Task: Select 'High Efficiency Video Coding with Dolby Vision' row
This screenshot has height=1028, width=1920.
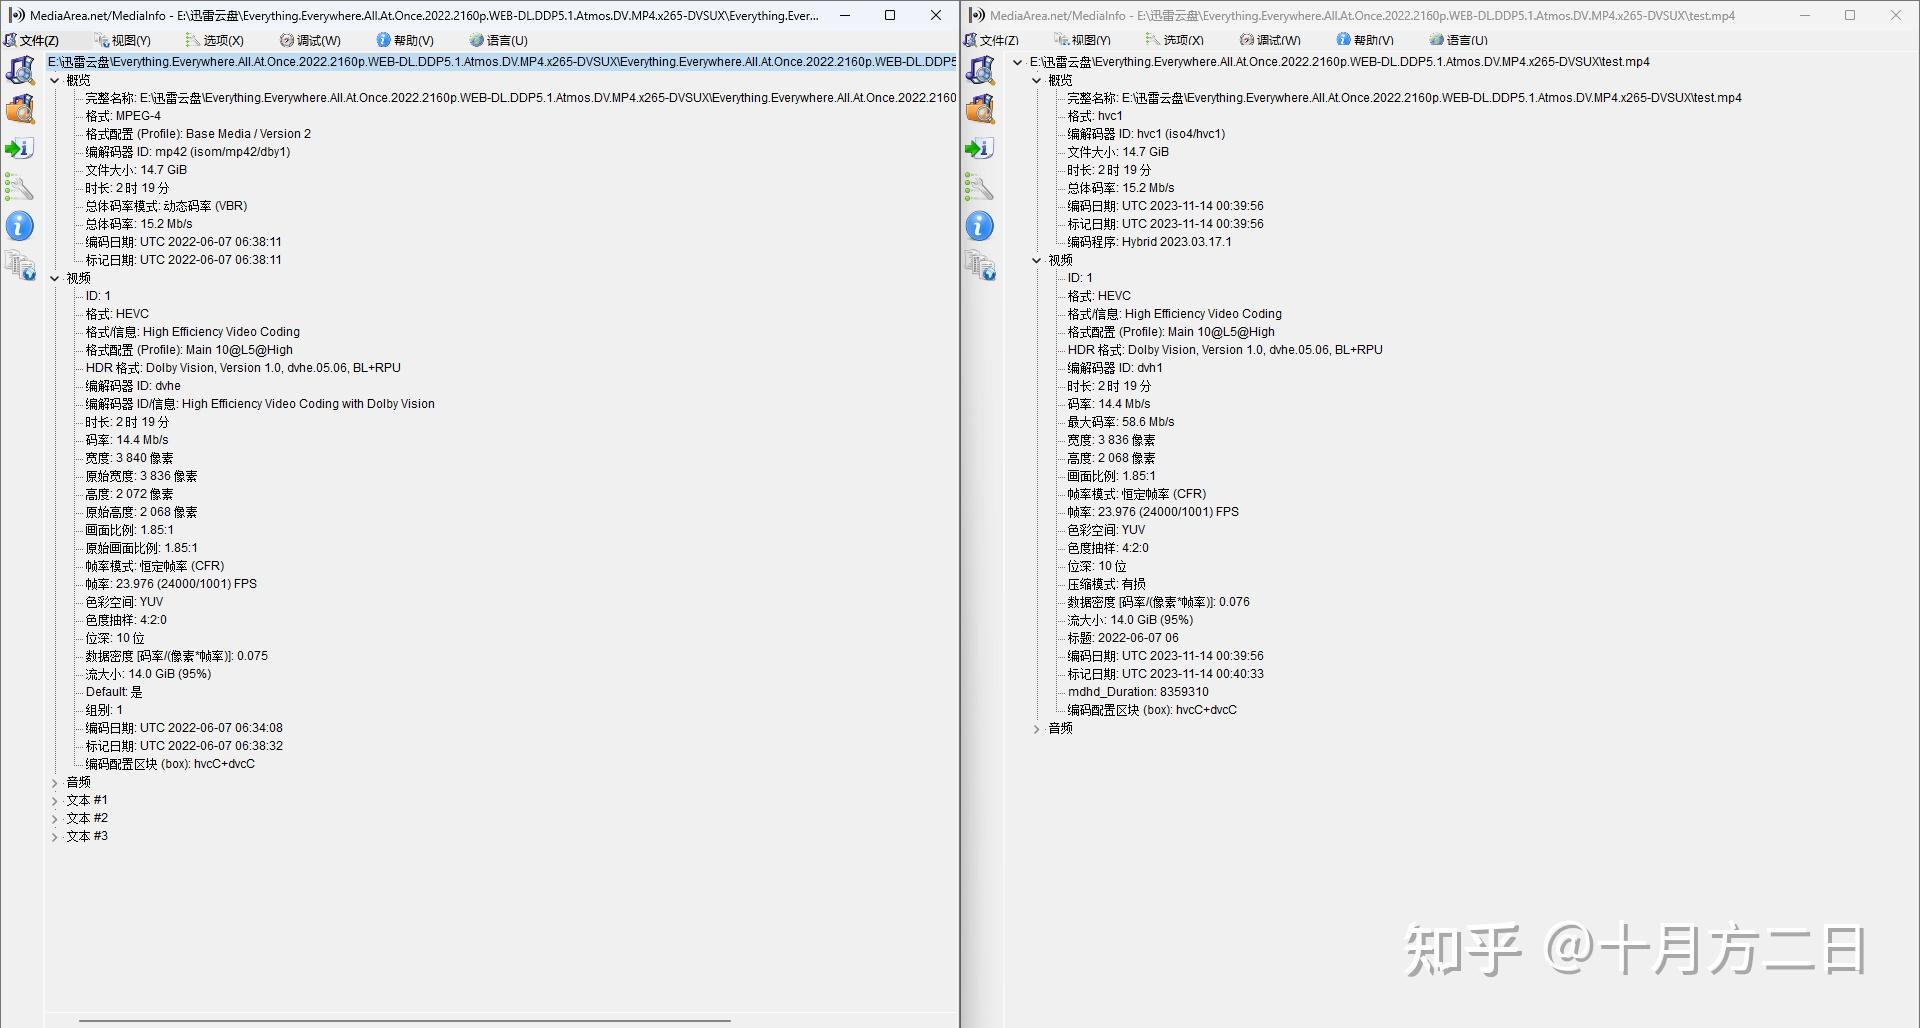Action: pos(260,404)
